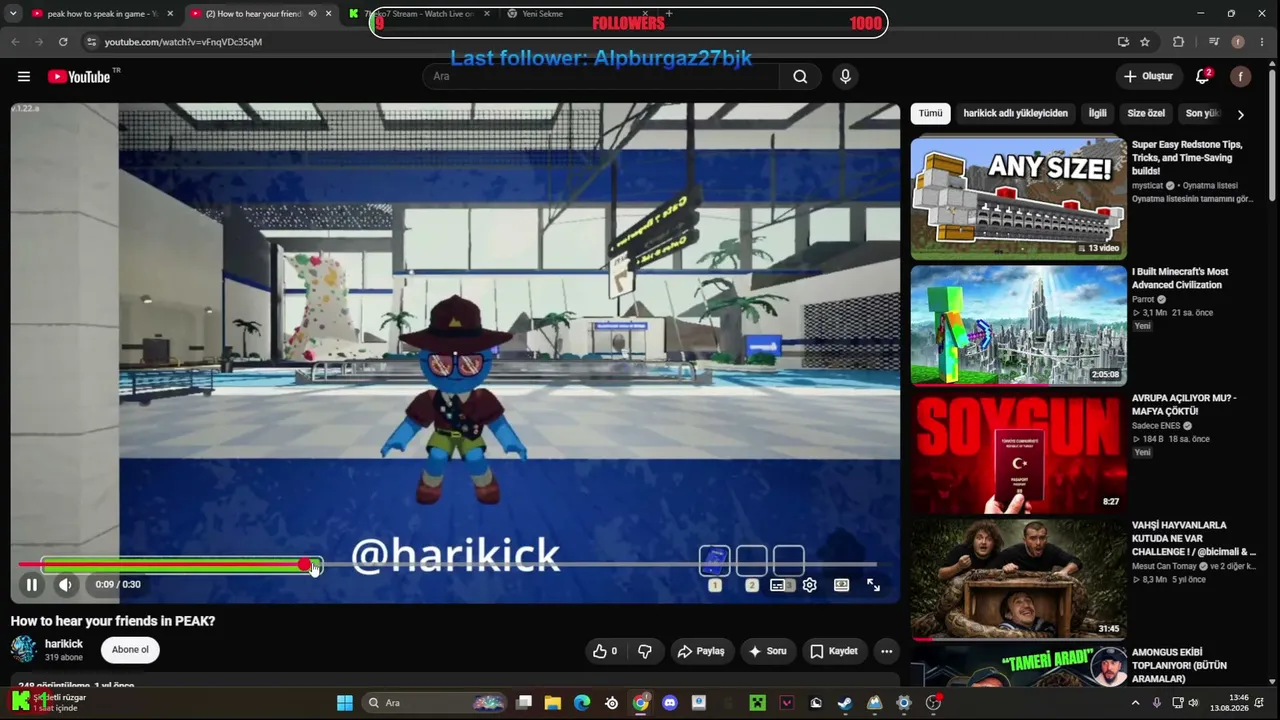Show more filter chips with right arrow
The height and width of the screenshot is (720, 1280).
coord(1241,114)
